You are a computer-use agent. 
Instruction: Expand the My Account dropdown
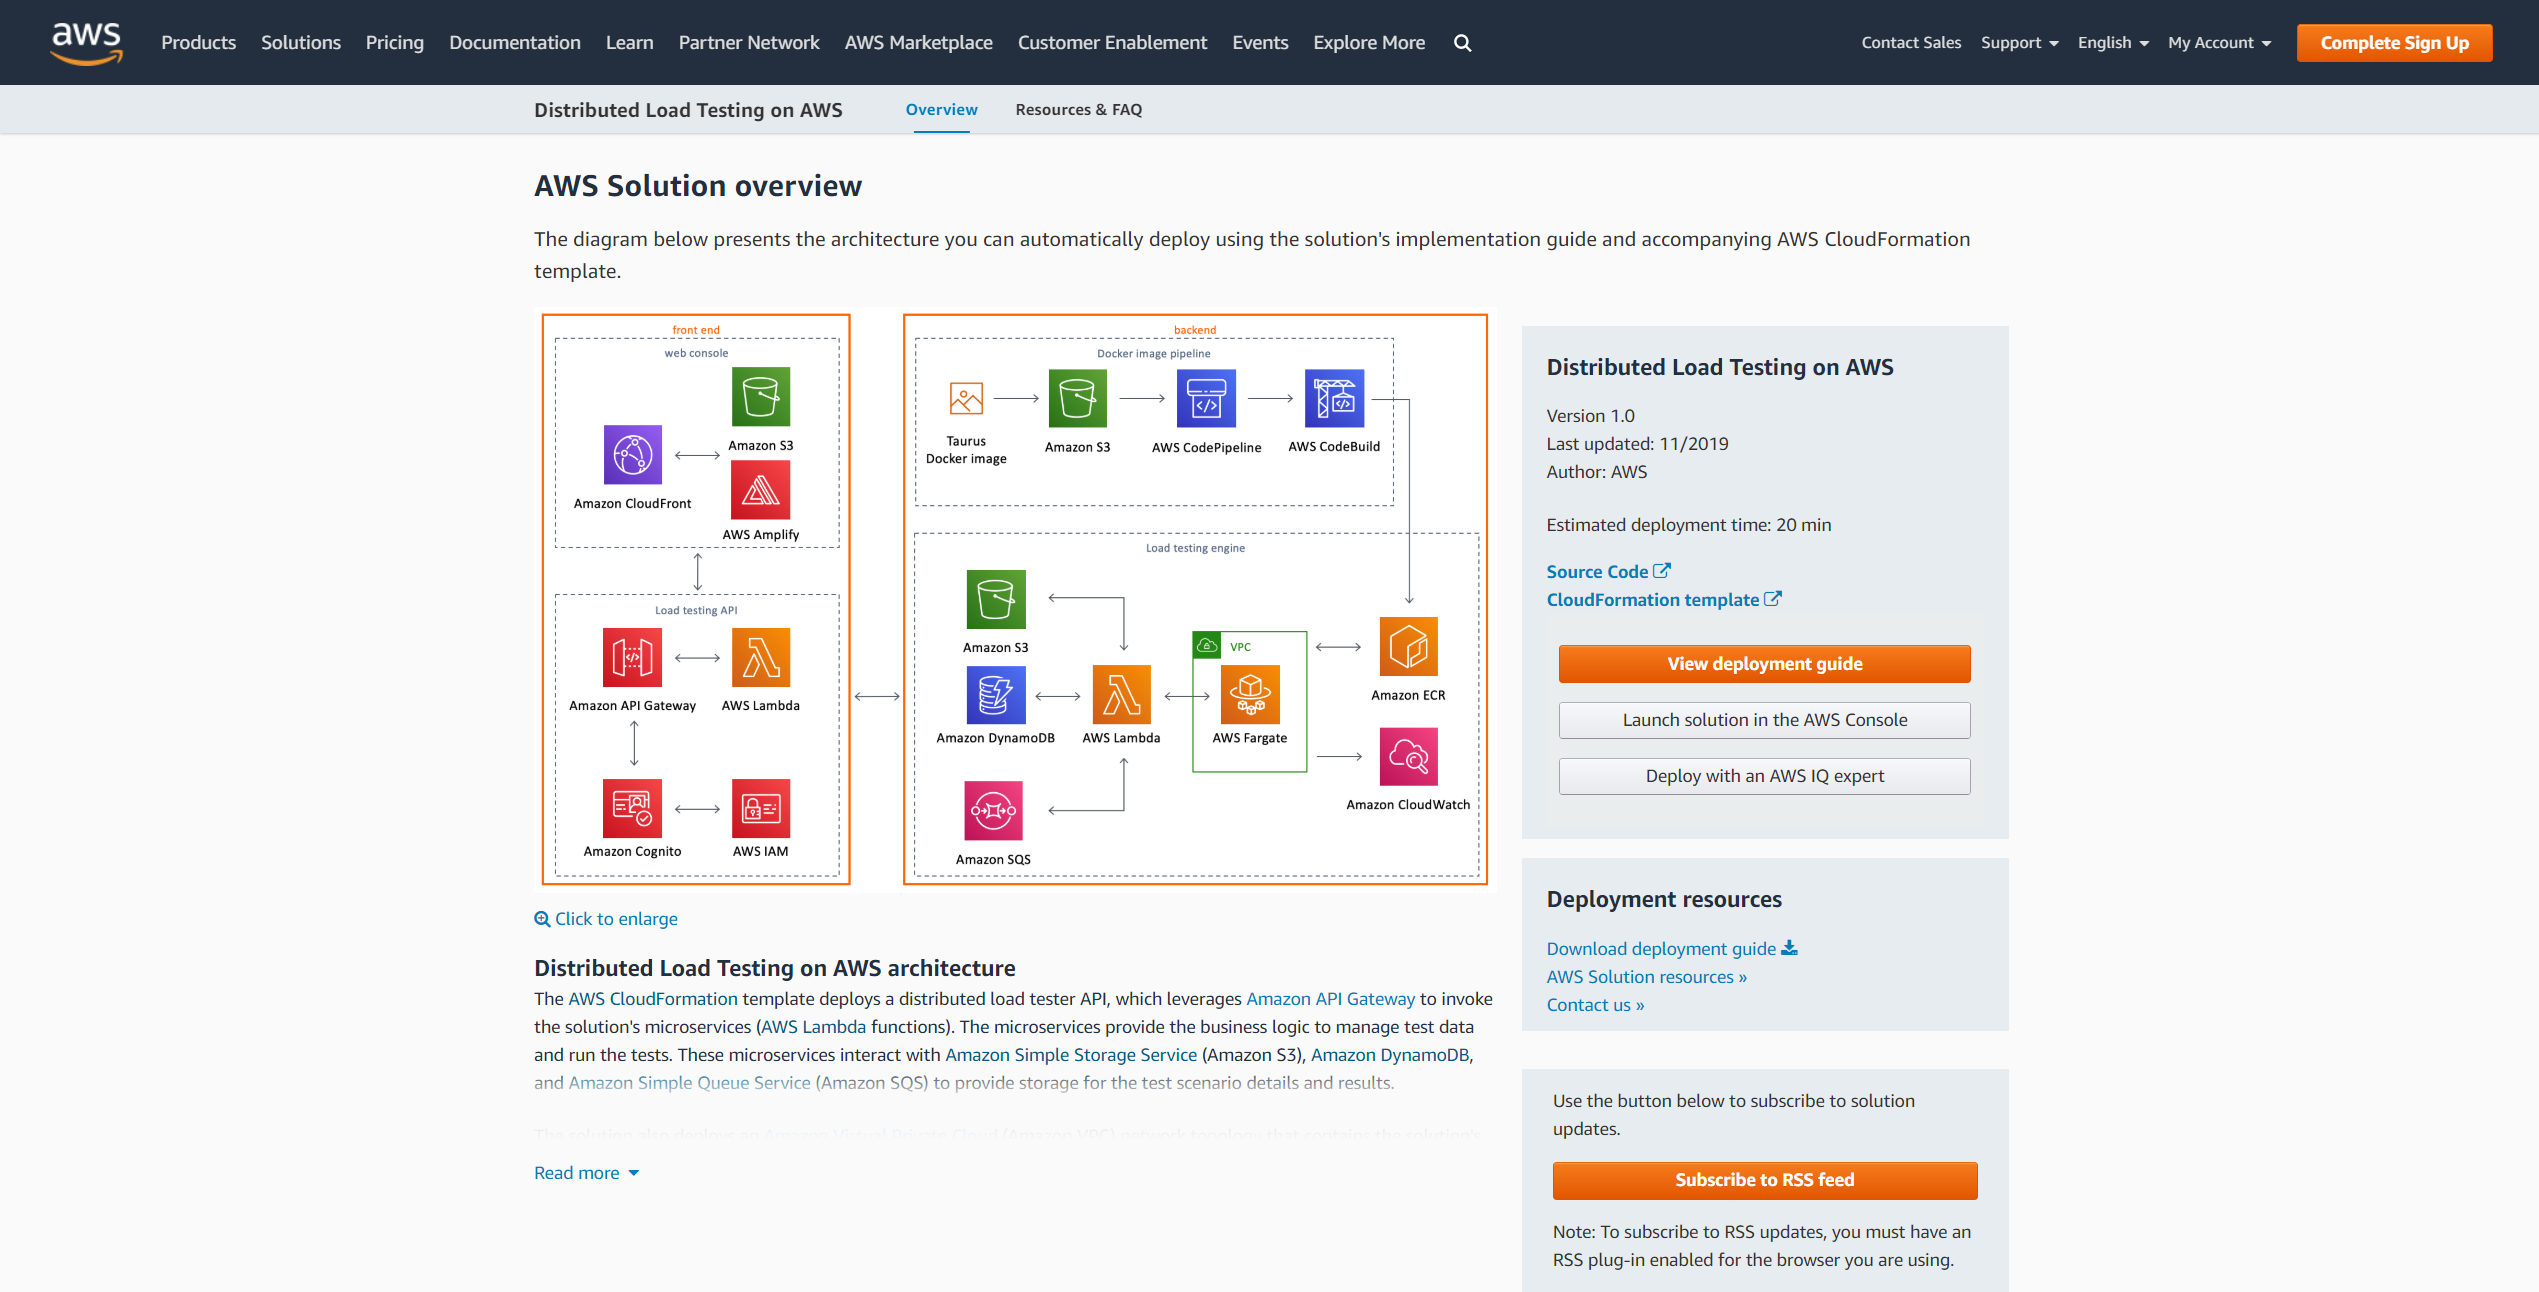pos(2219,43)
